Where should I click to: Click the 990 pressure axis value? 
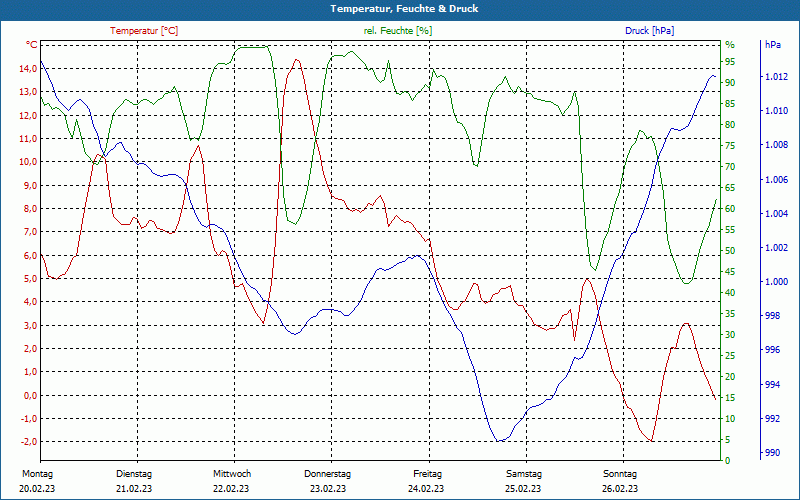773,453
